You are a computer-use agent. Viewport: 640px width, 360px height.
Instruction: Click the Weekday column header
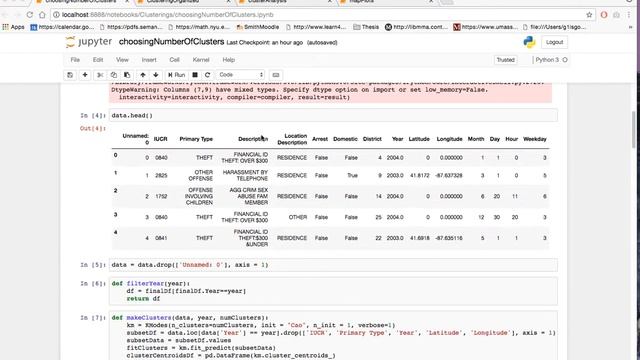coord(535,139)
